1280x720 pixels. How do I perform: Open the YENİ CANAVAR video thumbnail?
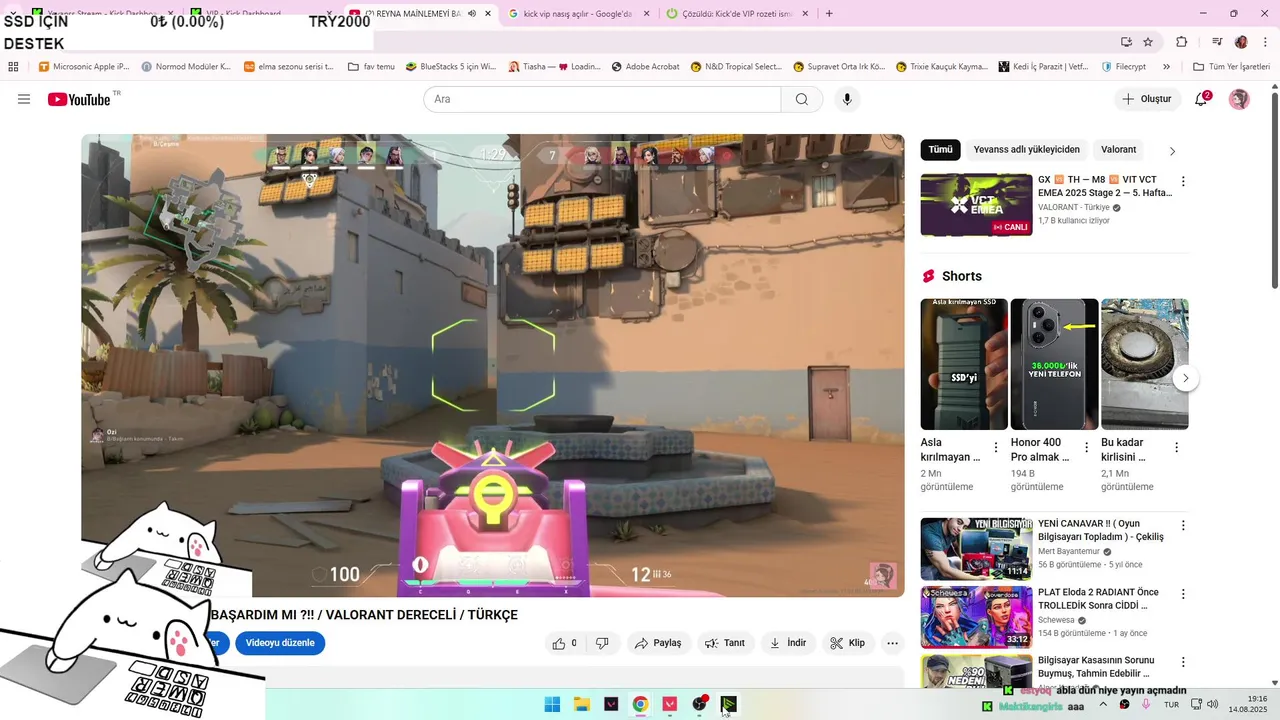(976, 548)
